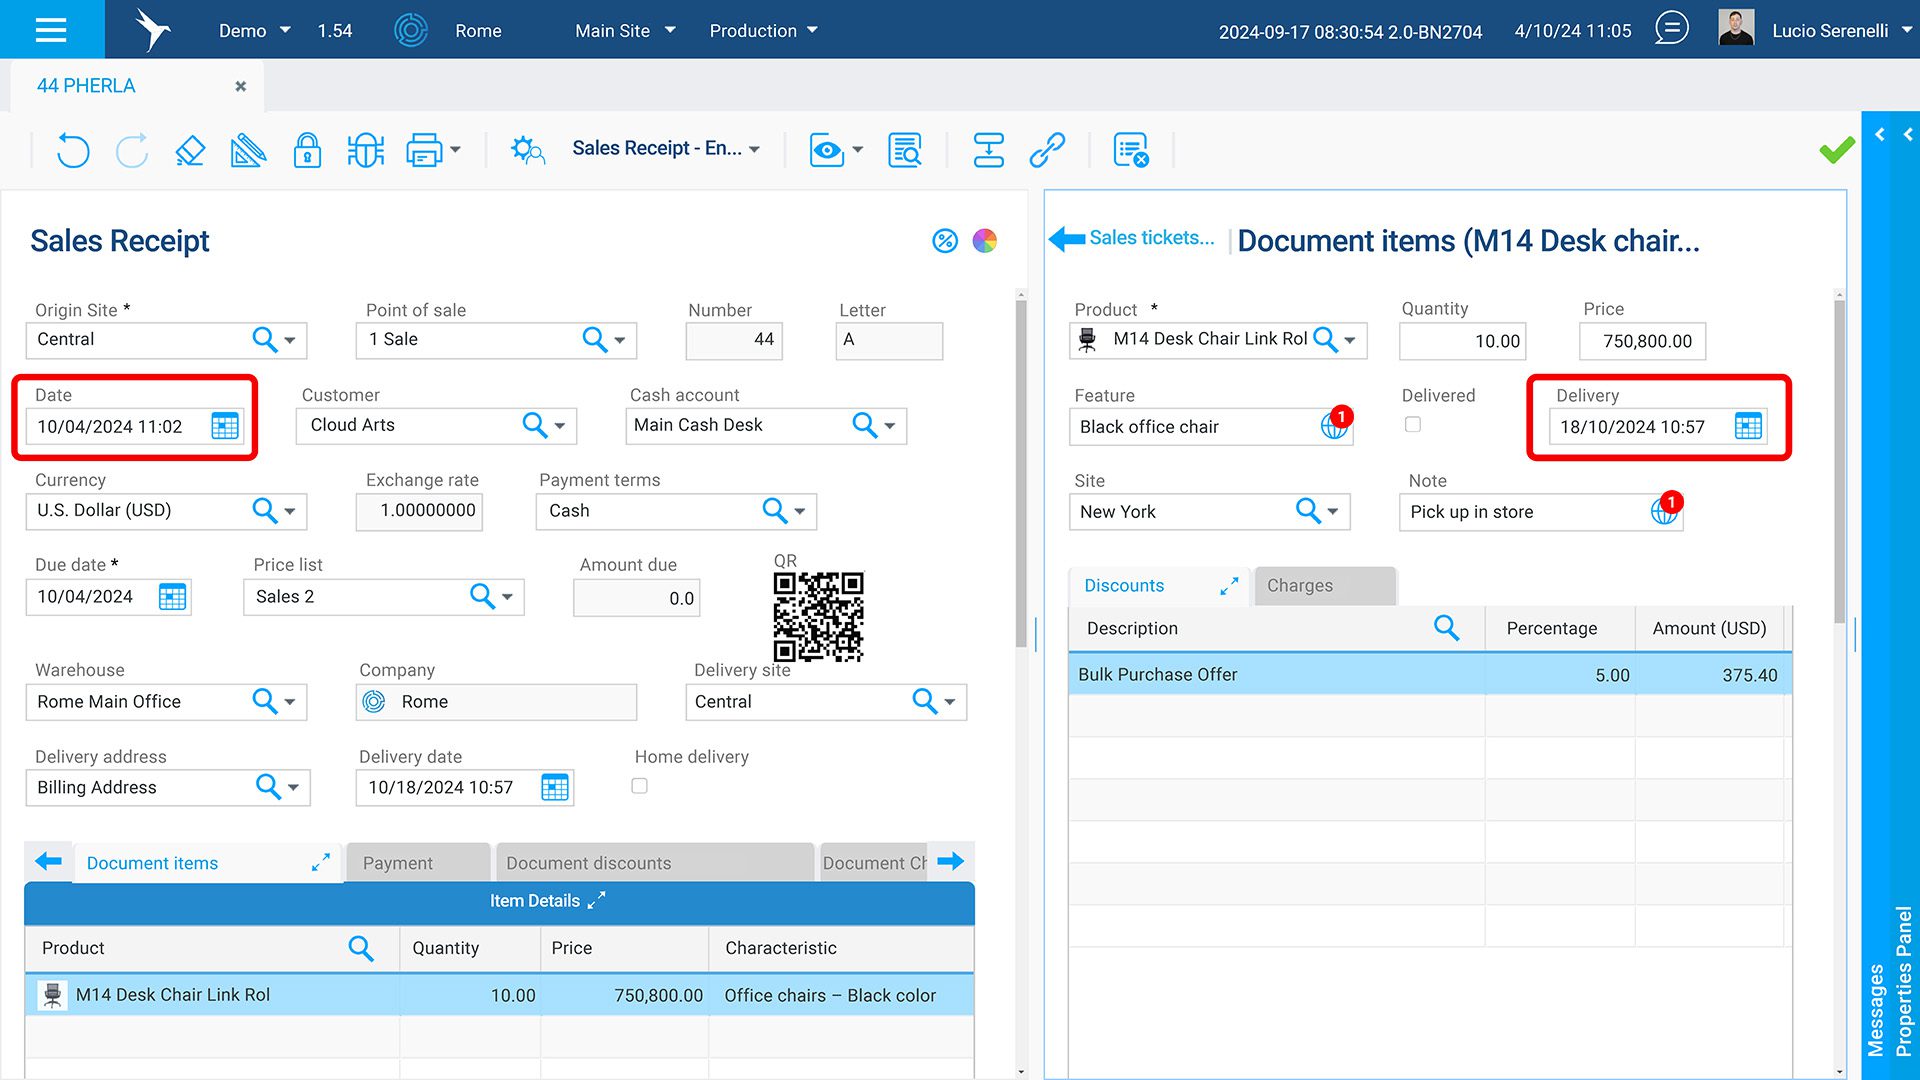1920x1080 pixels.
Task: Click the printer icon in toolbar
Action: [424, 151]
